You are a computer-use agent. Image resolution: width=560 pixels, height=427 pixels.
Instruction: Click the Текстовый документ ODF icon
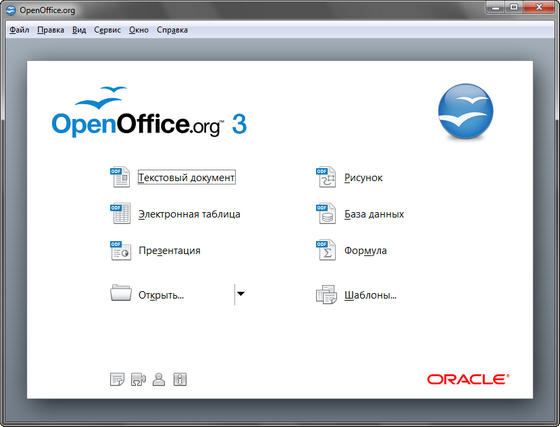[x=120, y=177]
